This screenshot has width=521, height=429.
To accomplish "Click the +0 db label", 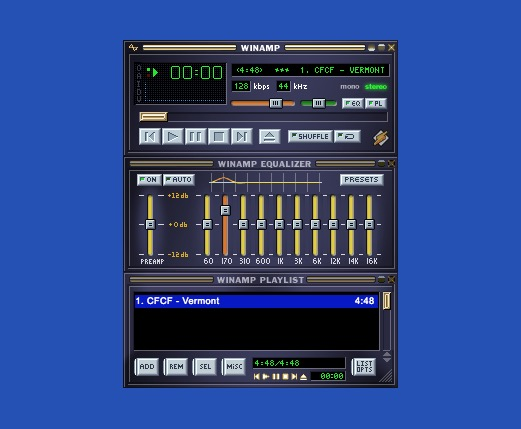I will click(178, 225).
